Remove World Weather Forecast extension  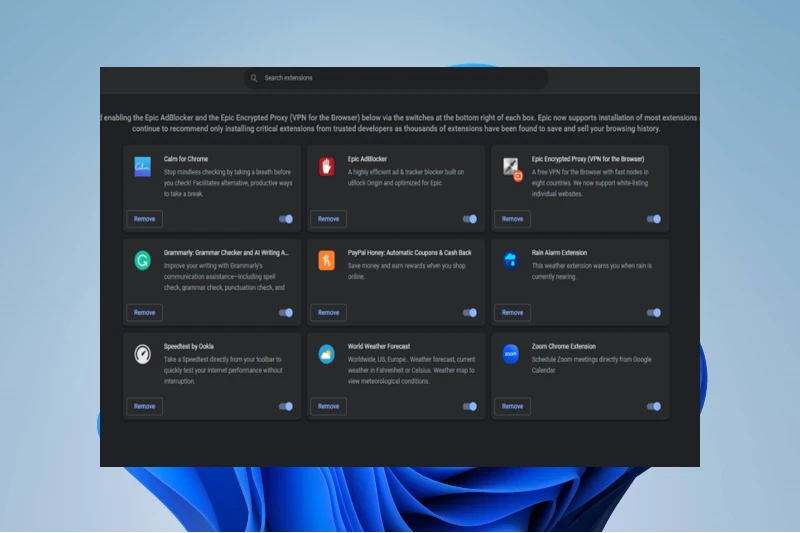point(329,407)
